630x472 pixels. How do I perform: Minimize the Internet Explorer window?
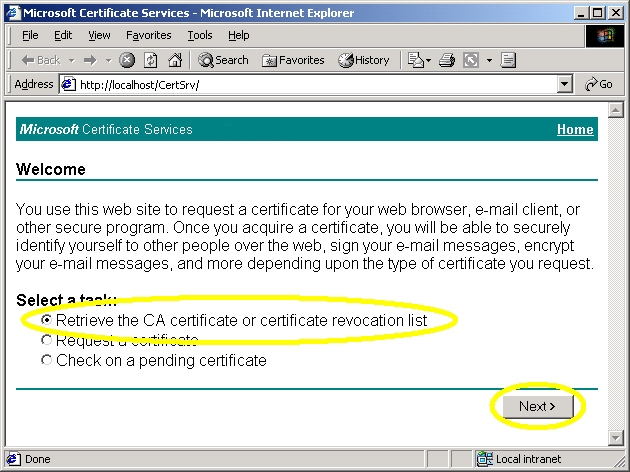point(581,13)
